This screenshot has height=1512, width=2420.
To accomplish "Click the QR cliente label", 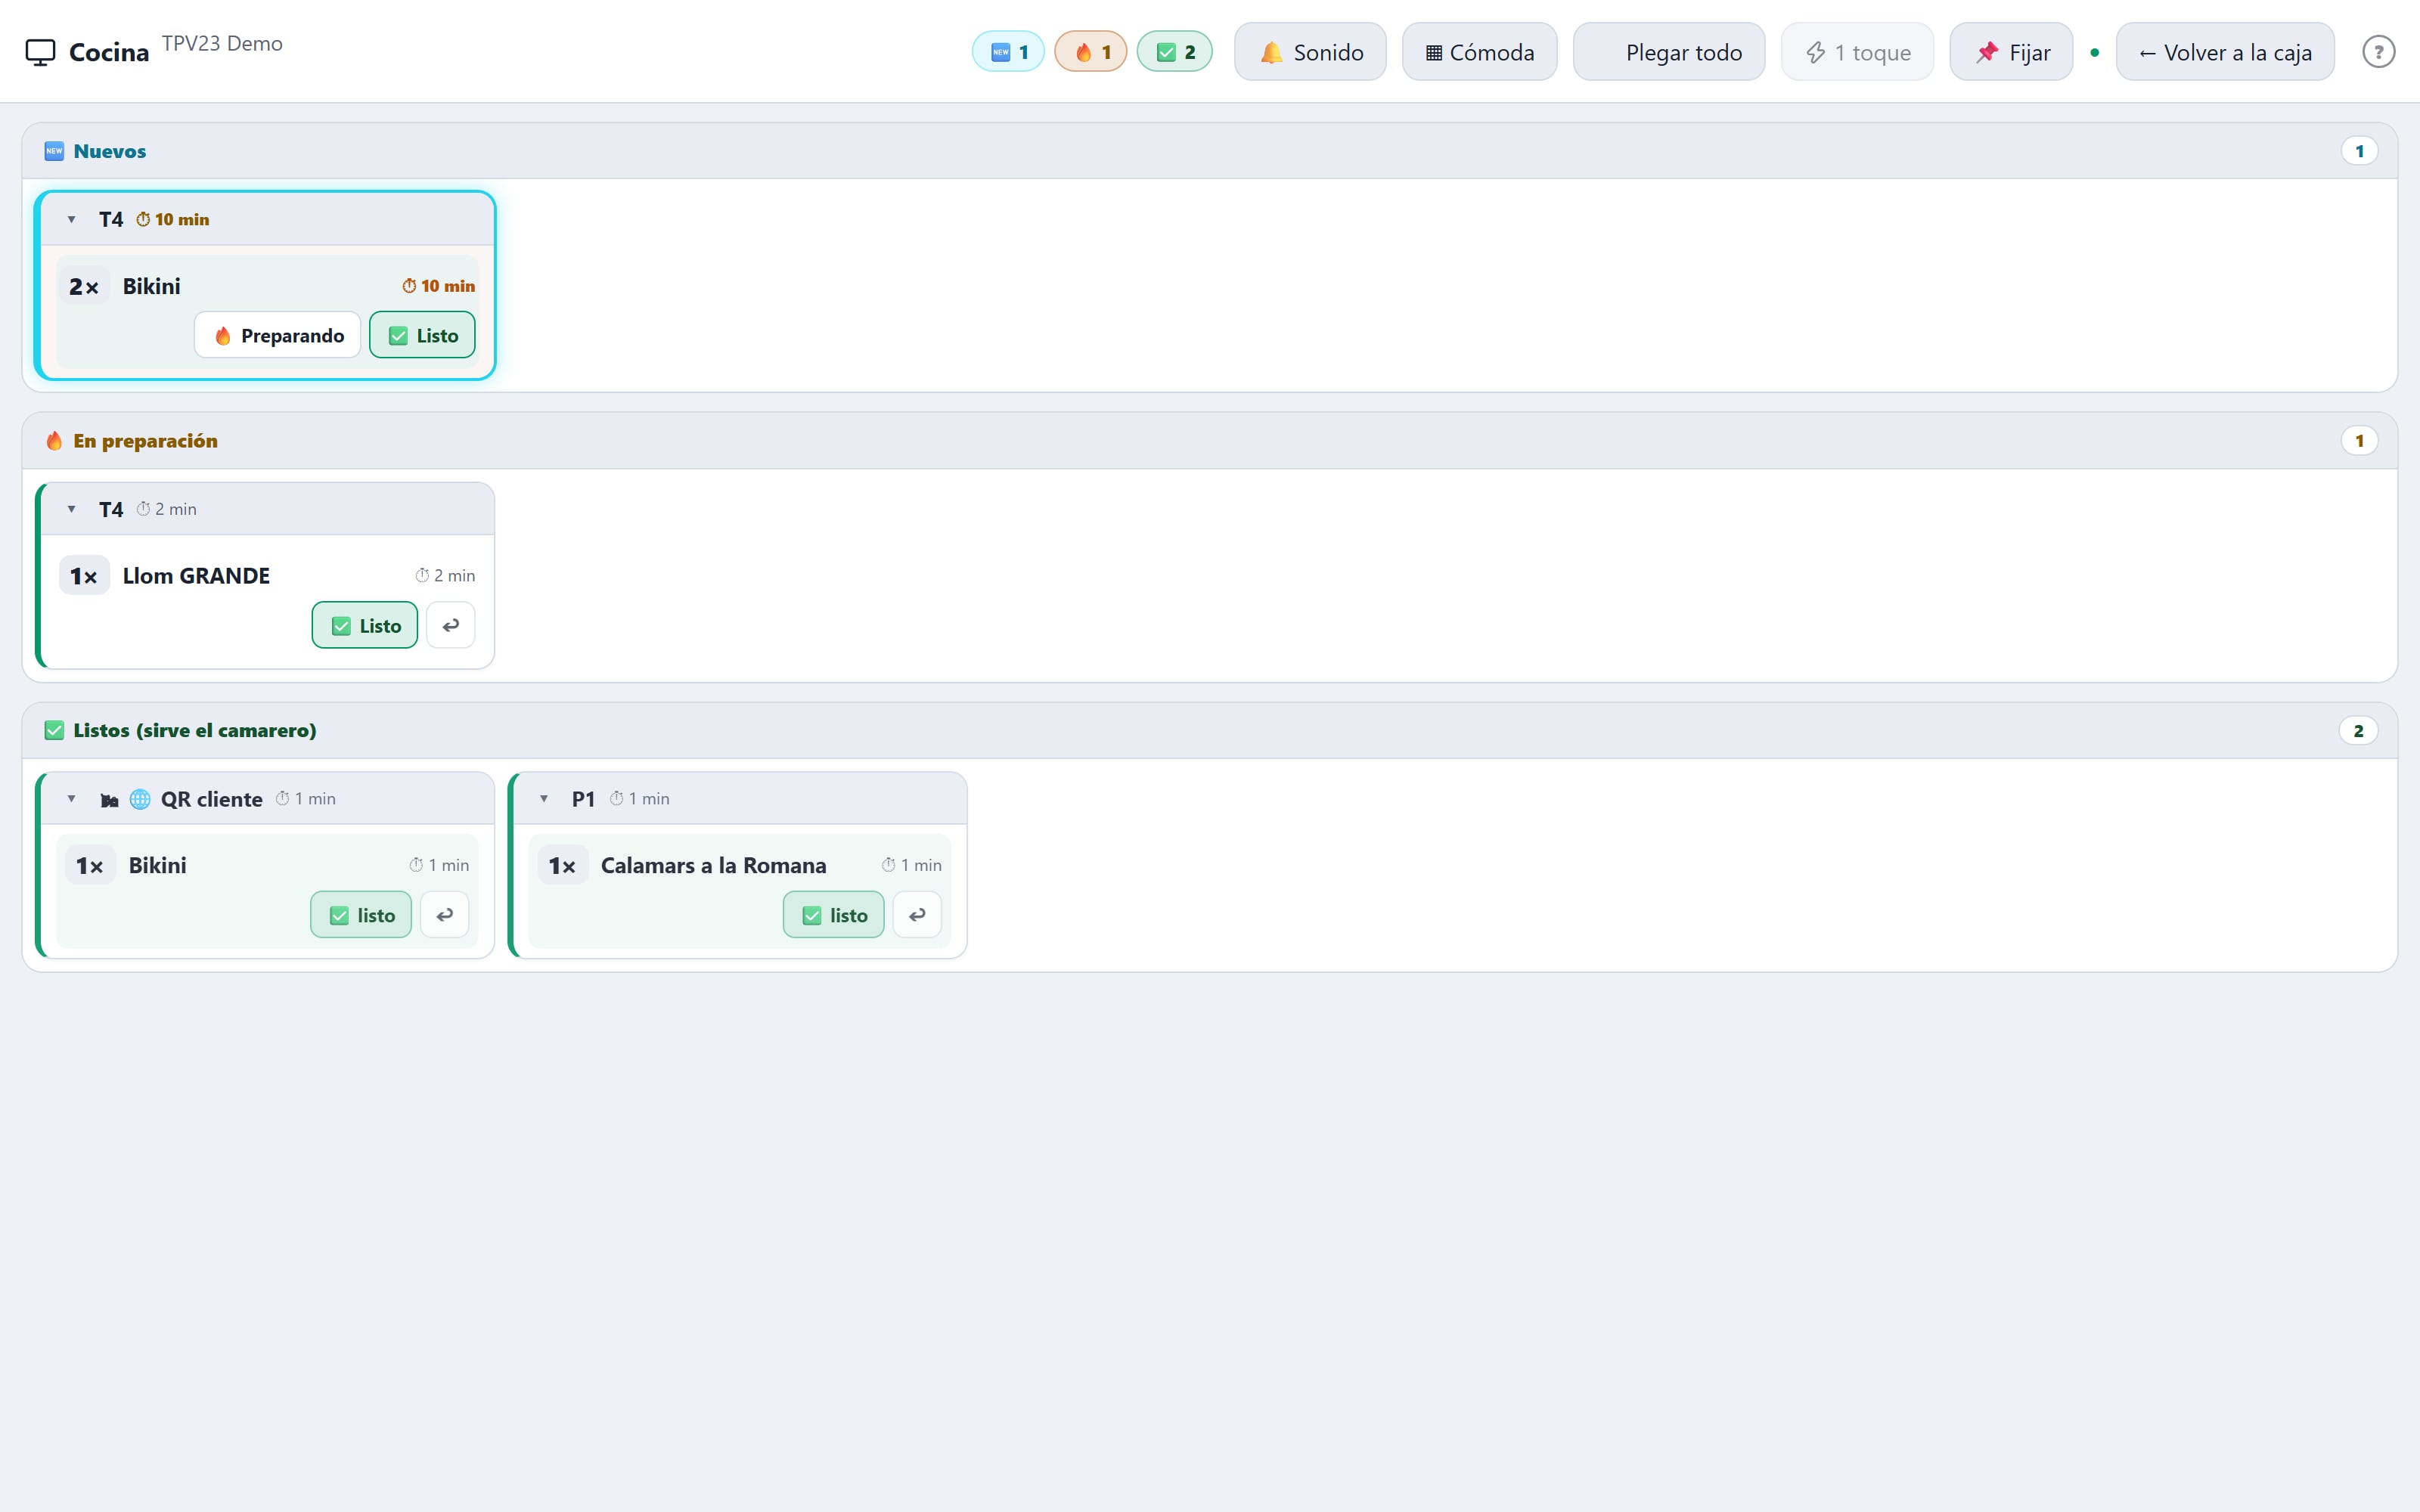I will tap(211, 799).
